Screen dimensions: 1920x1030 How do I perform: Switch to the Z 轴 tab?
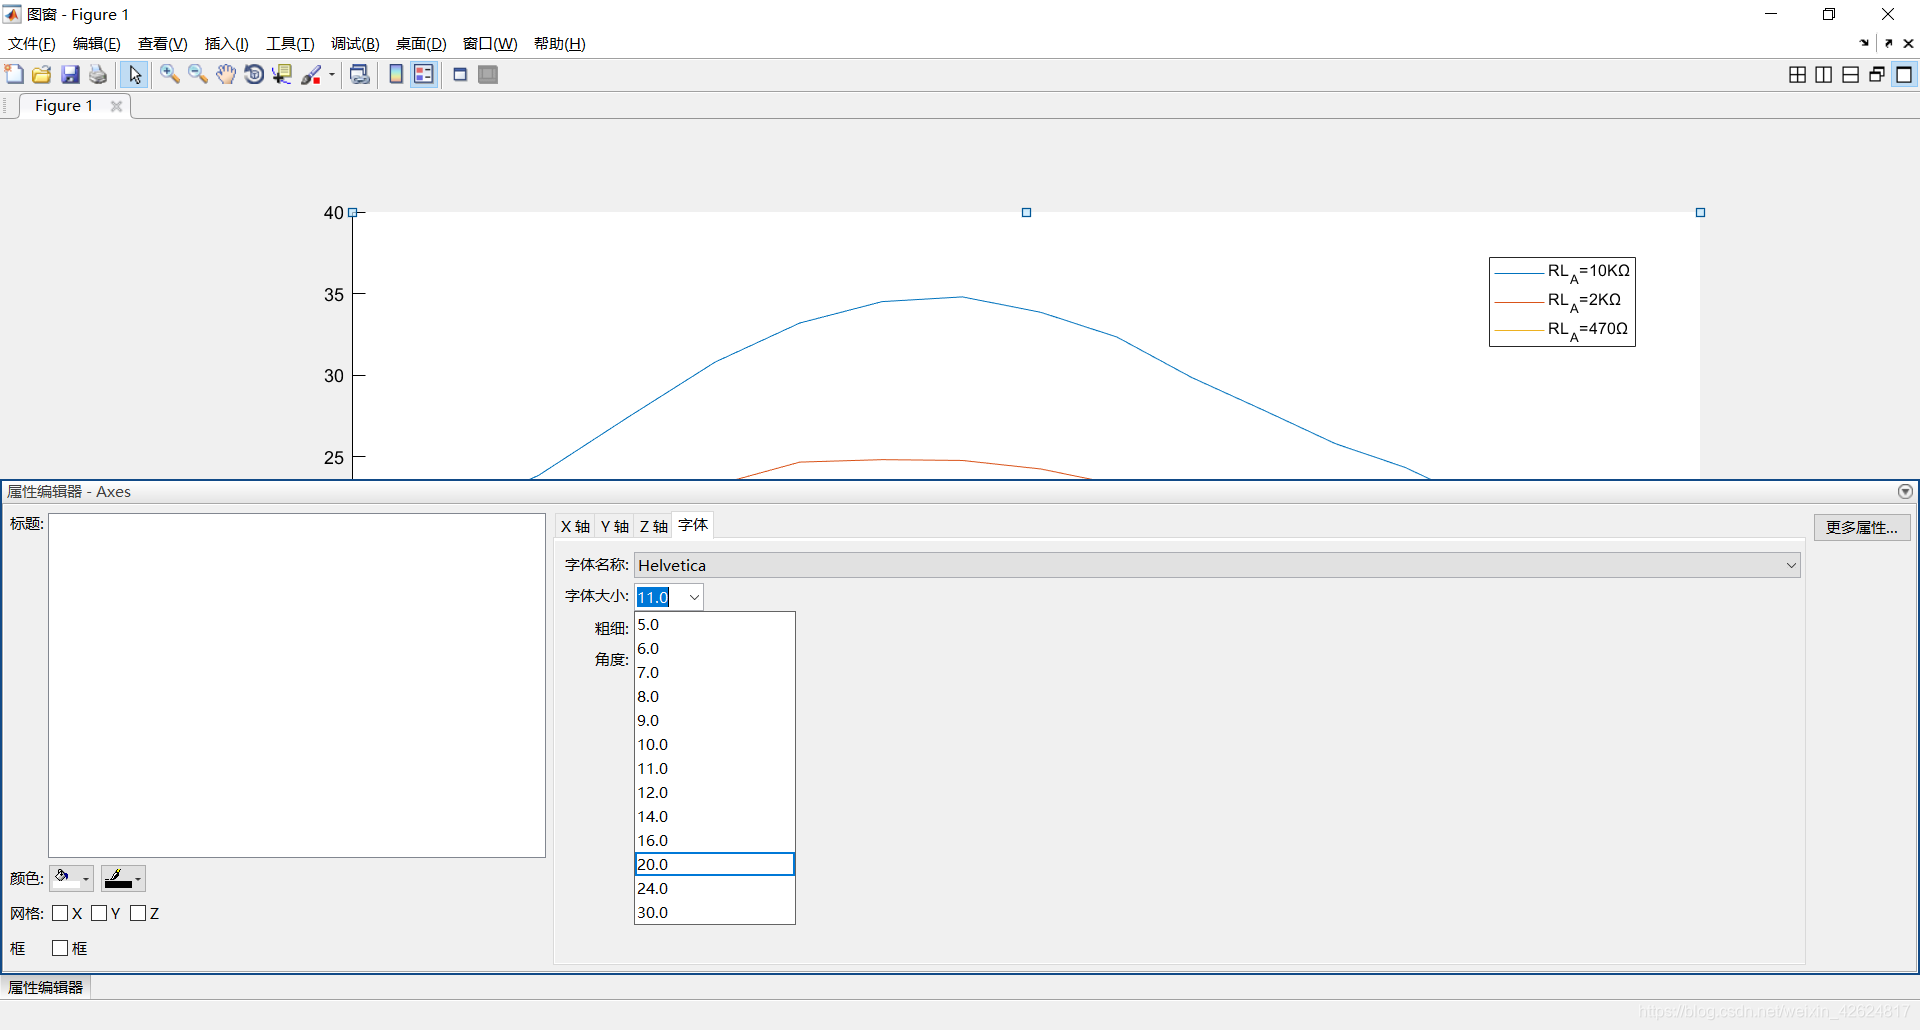[x=654, y=526]
